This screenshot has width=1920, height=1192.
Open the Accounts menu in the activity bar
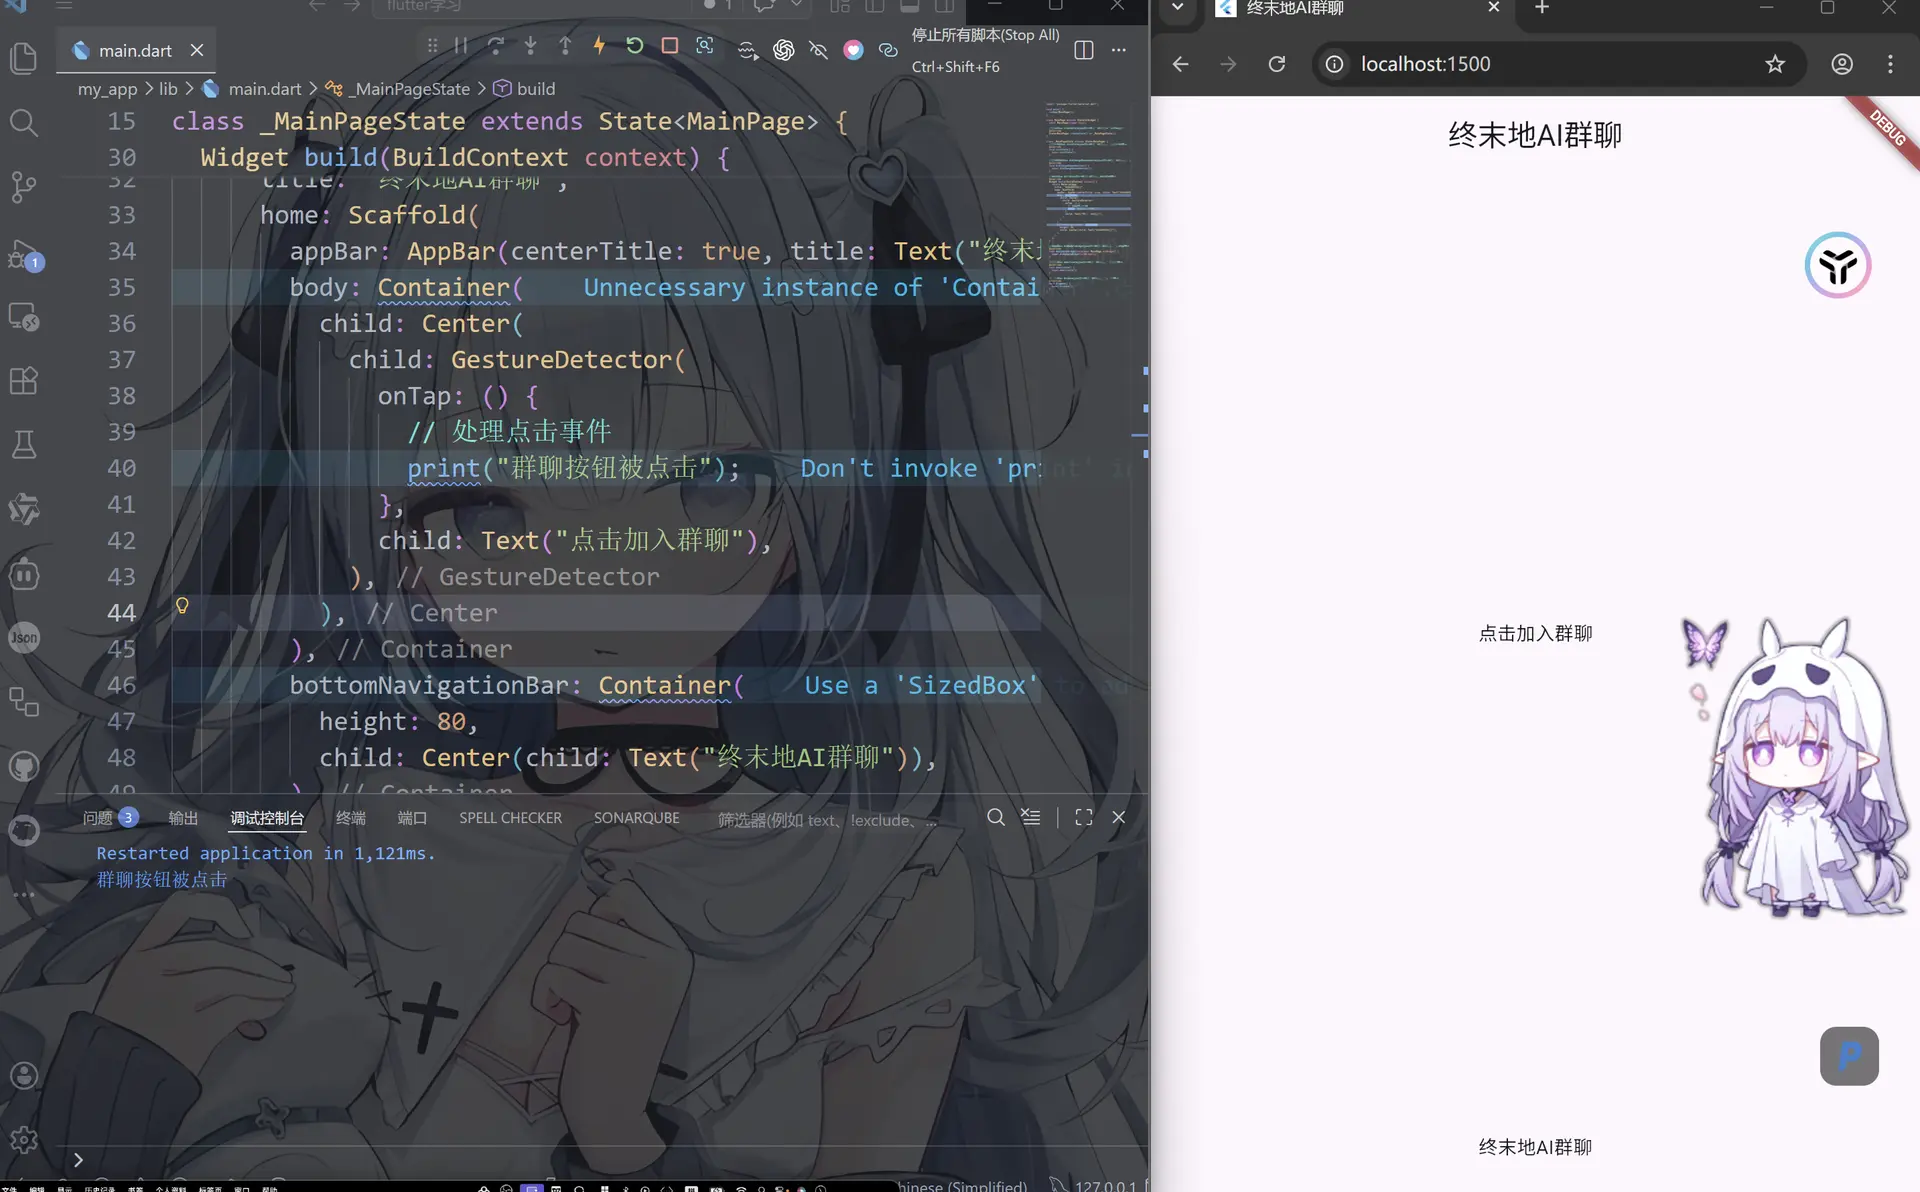tap(24, 1076)
